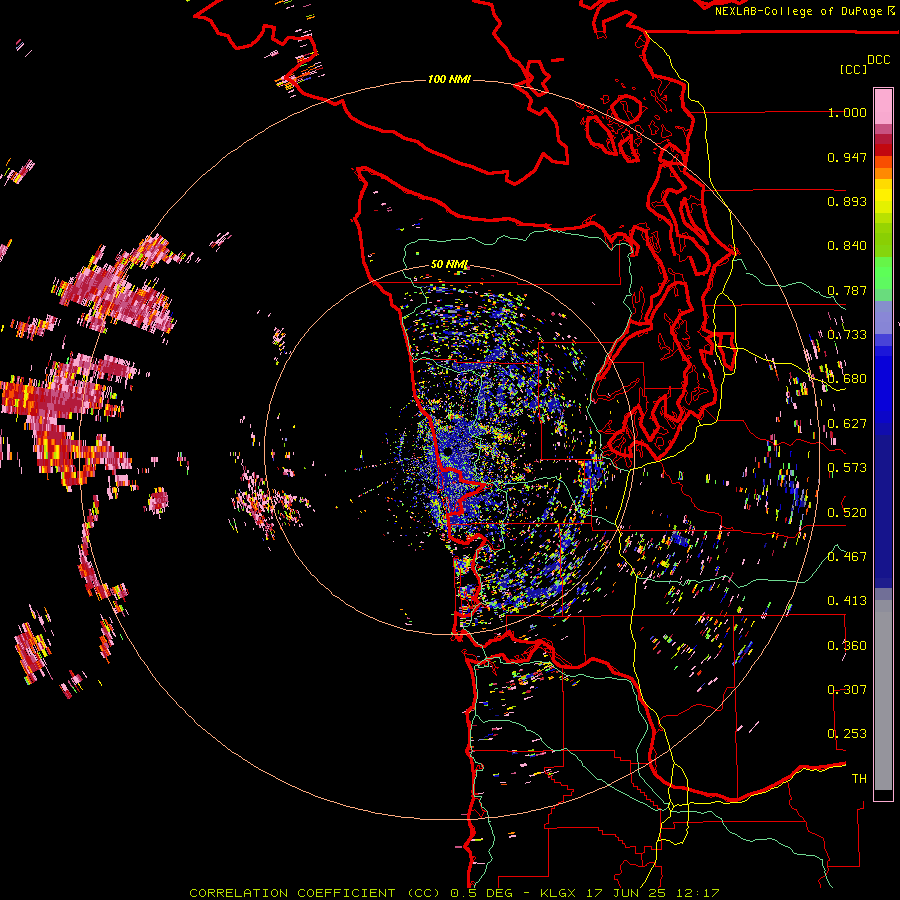Select the lavender color bar segment near 0.733
The height and width of the screenshot is (900, 900).
883,317
